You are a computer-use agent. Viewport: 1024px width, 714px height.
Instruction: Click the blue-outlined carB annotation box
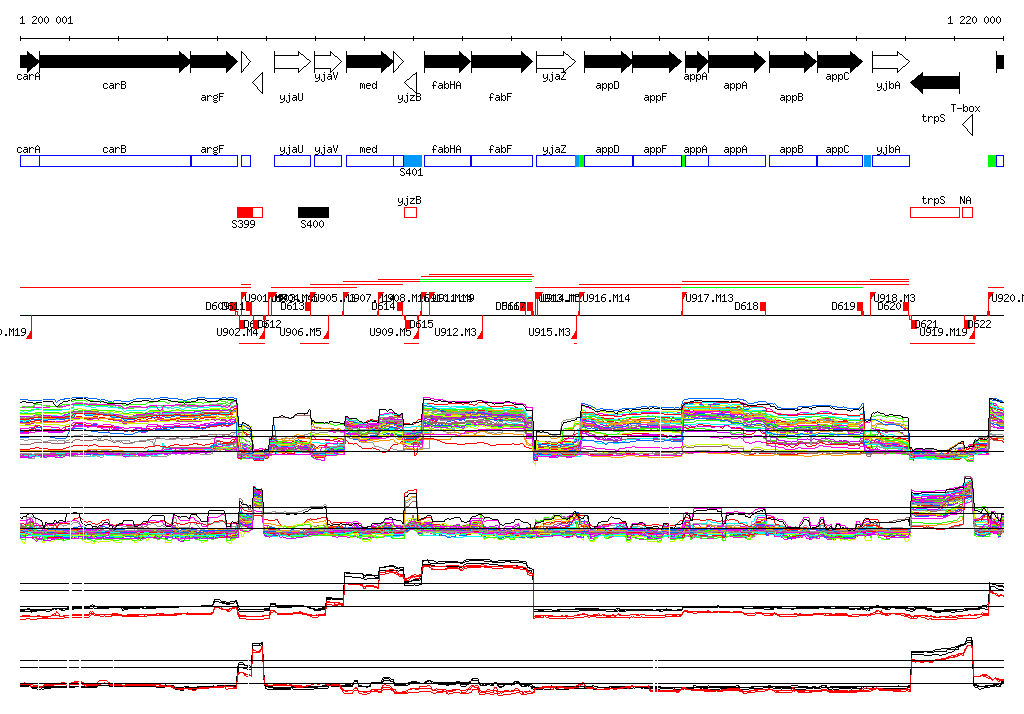tap(115, 161)
